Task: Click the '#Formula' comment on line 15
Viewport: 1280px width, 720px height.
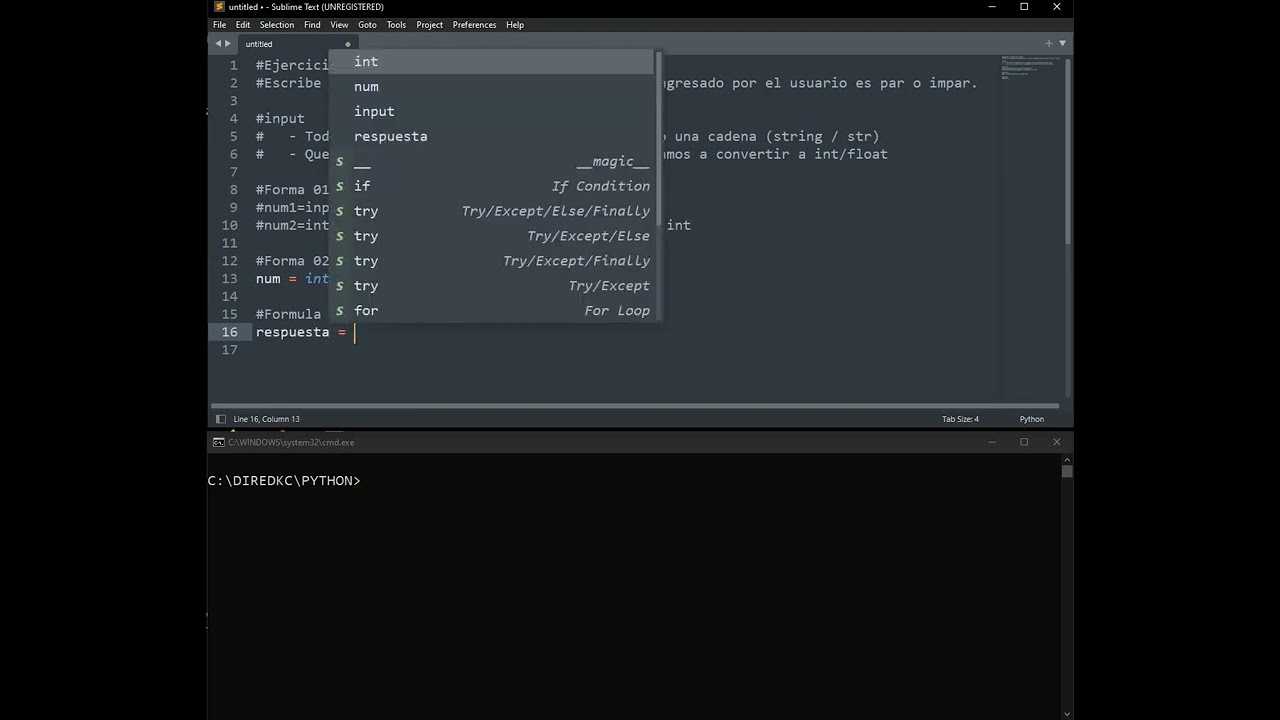Action: (x=288, y=315)
